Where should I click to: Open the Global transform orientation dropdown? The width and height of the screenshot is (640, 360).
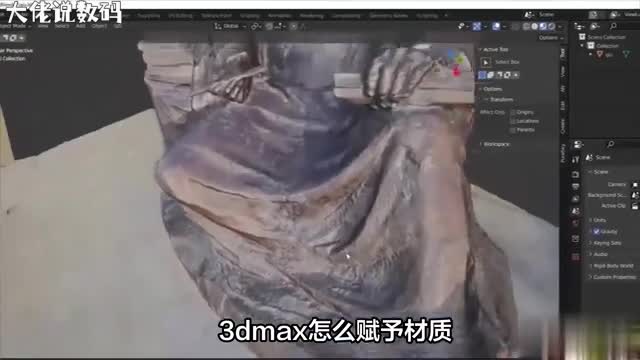click(x=230, y=26)
